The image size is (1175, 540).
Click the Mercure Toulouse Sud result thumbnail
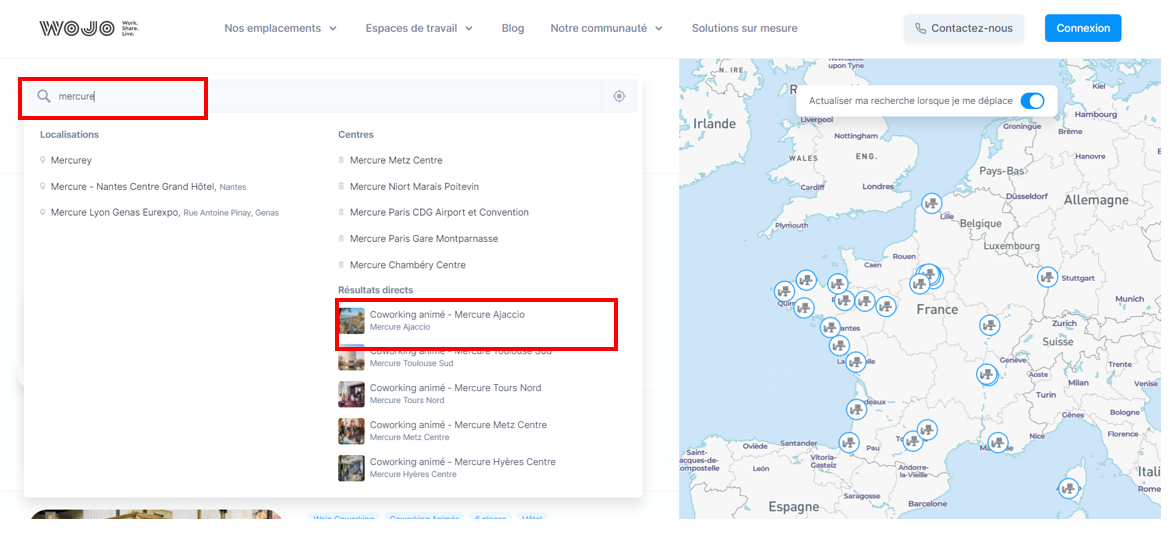[351, 358]
